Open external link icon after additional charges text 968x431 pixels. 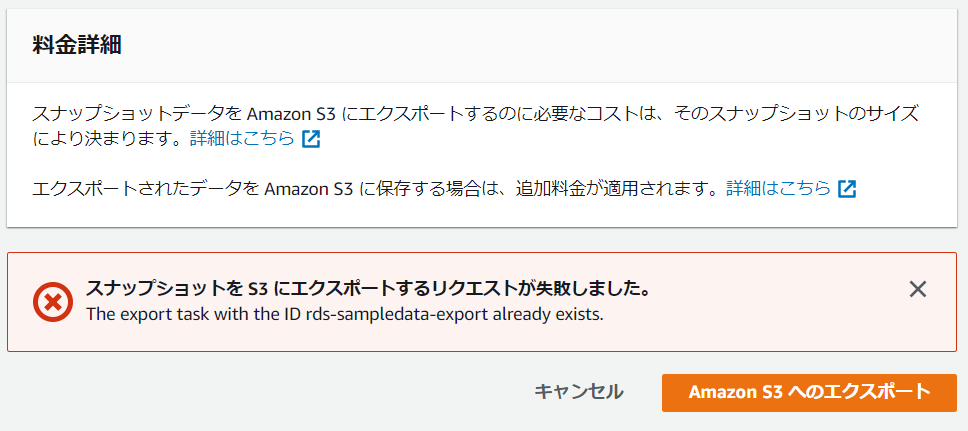click(847, 188)
